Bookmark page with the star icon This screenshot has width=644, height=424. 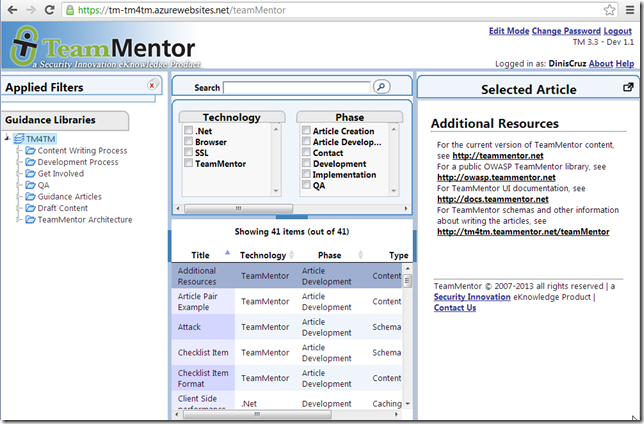pos(609,10)
